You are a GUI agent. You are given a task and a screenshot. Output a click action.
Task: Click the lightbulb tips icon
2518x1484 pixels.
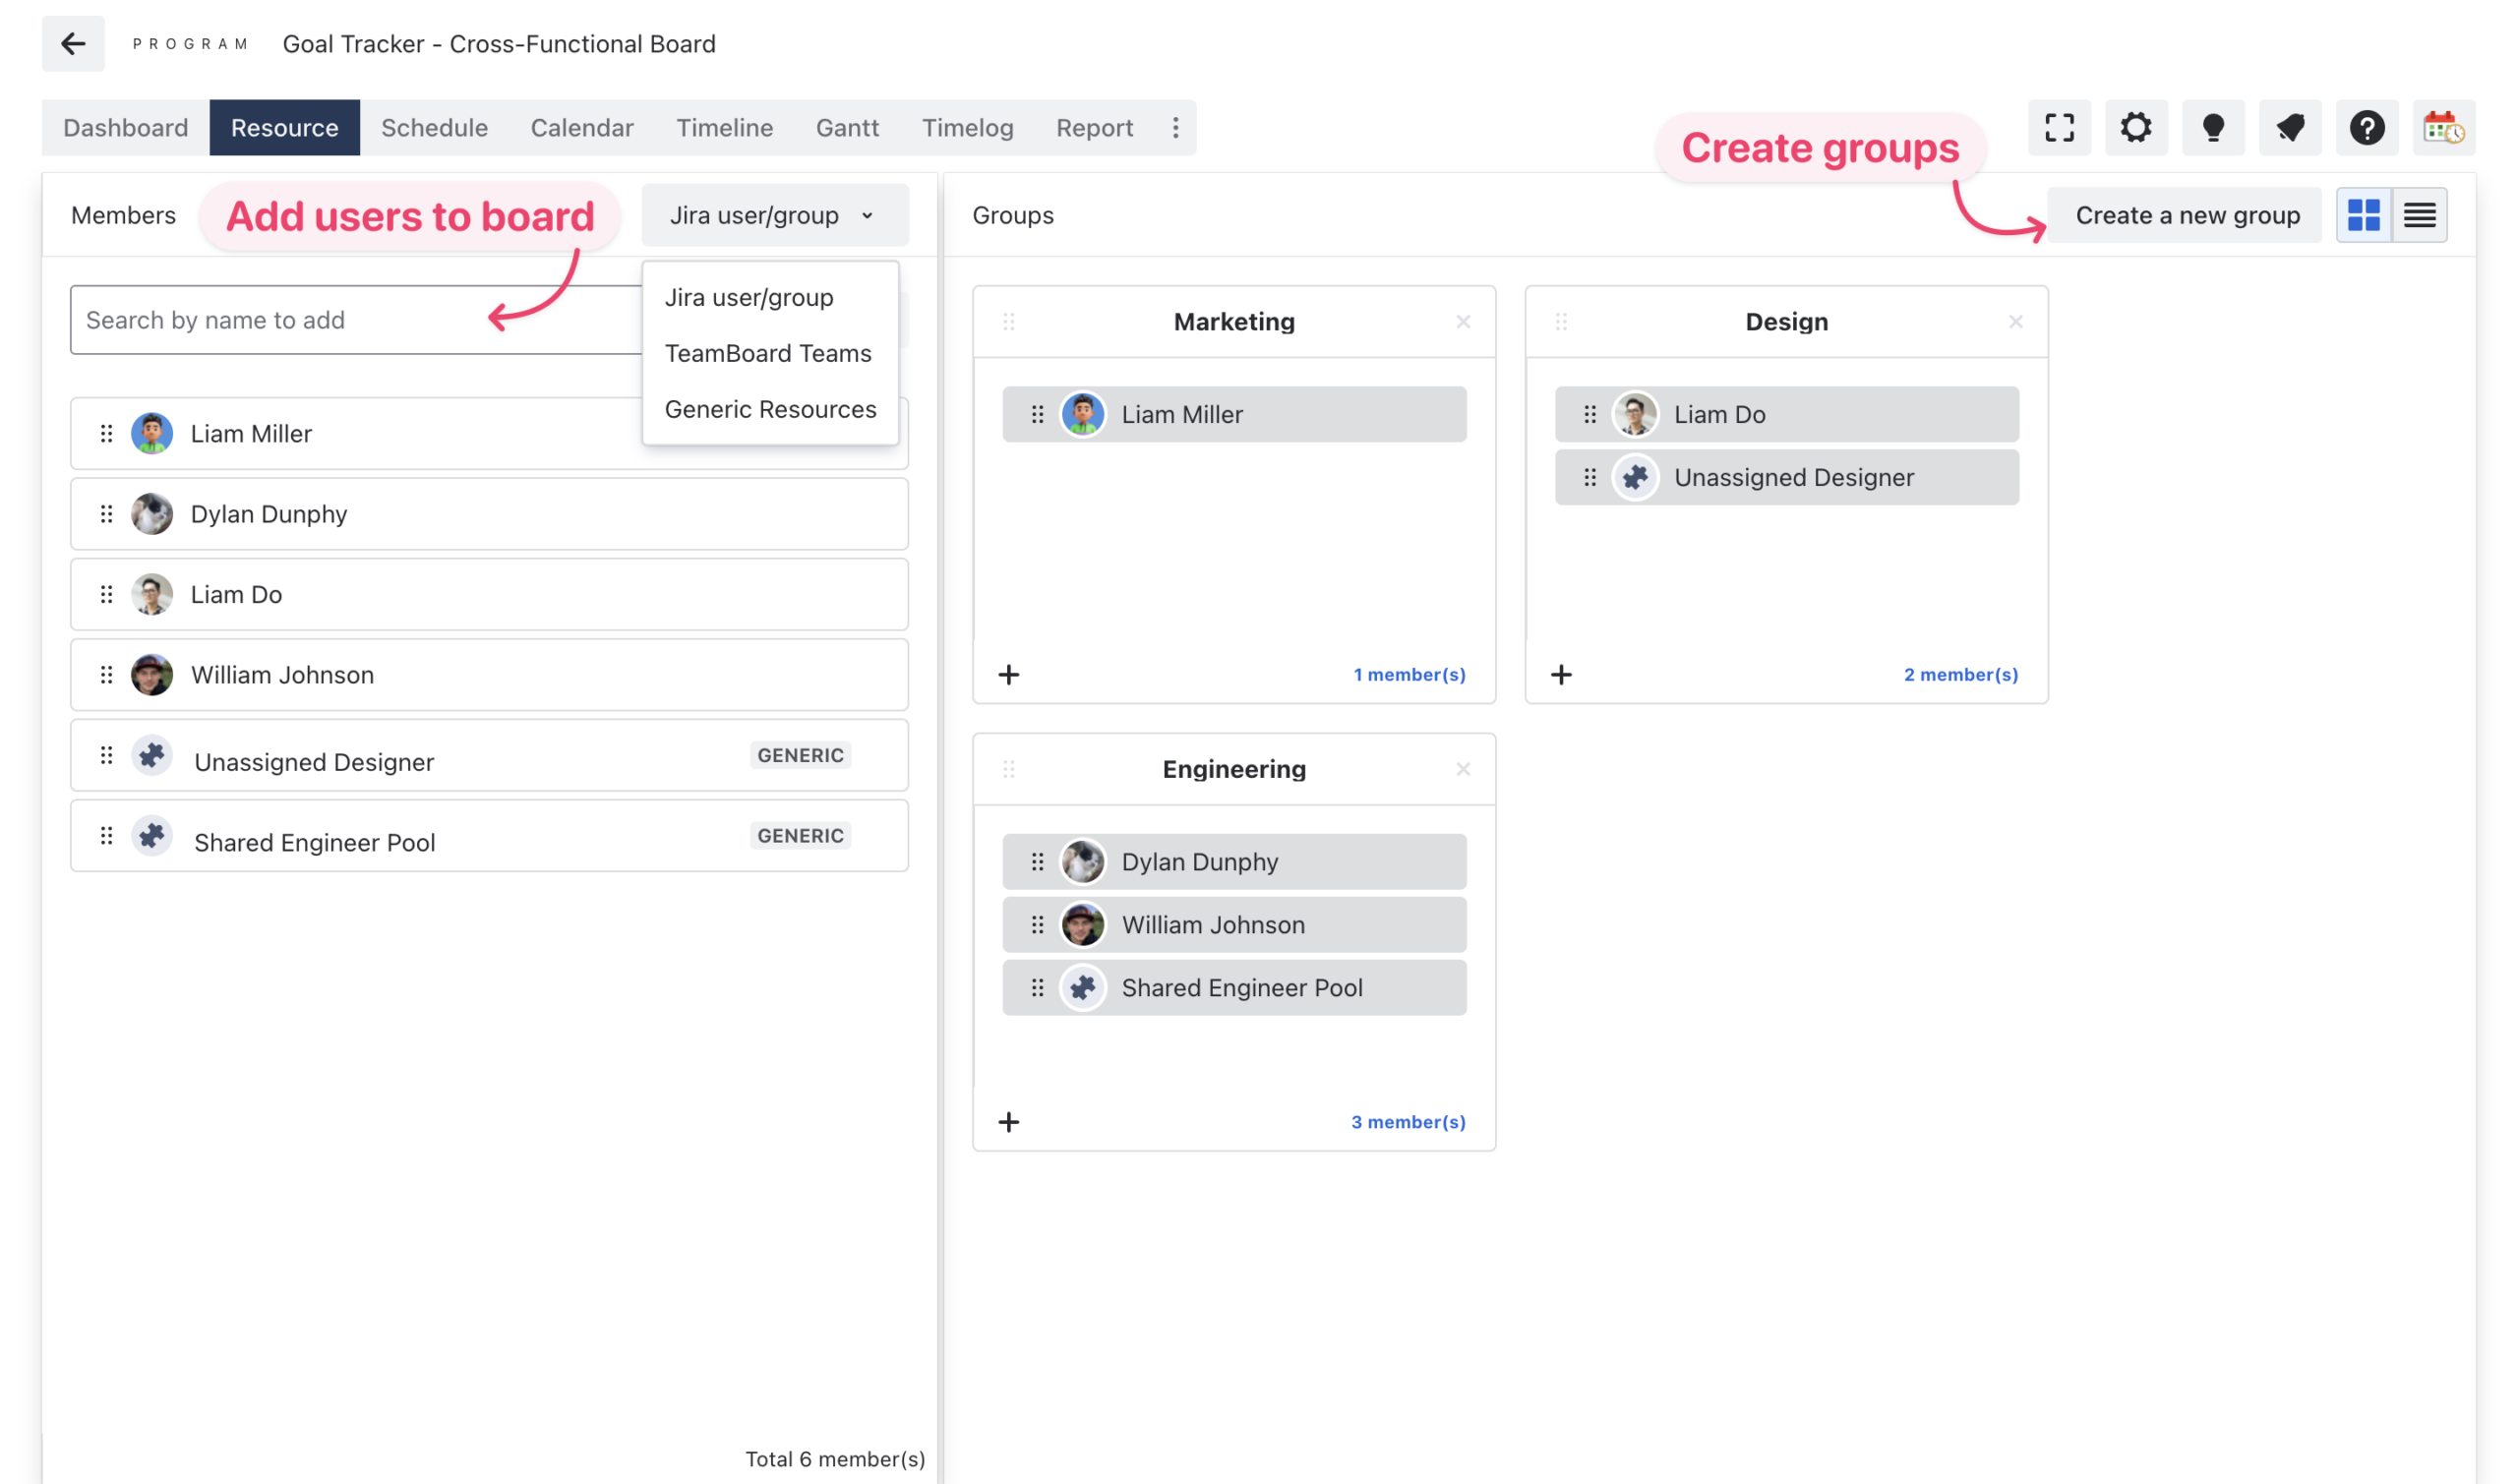(x=2212, y=128)
